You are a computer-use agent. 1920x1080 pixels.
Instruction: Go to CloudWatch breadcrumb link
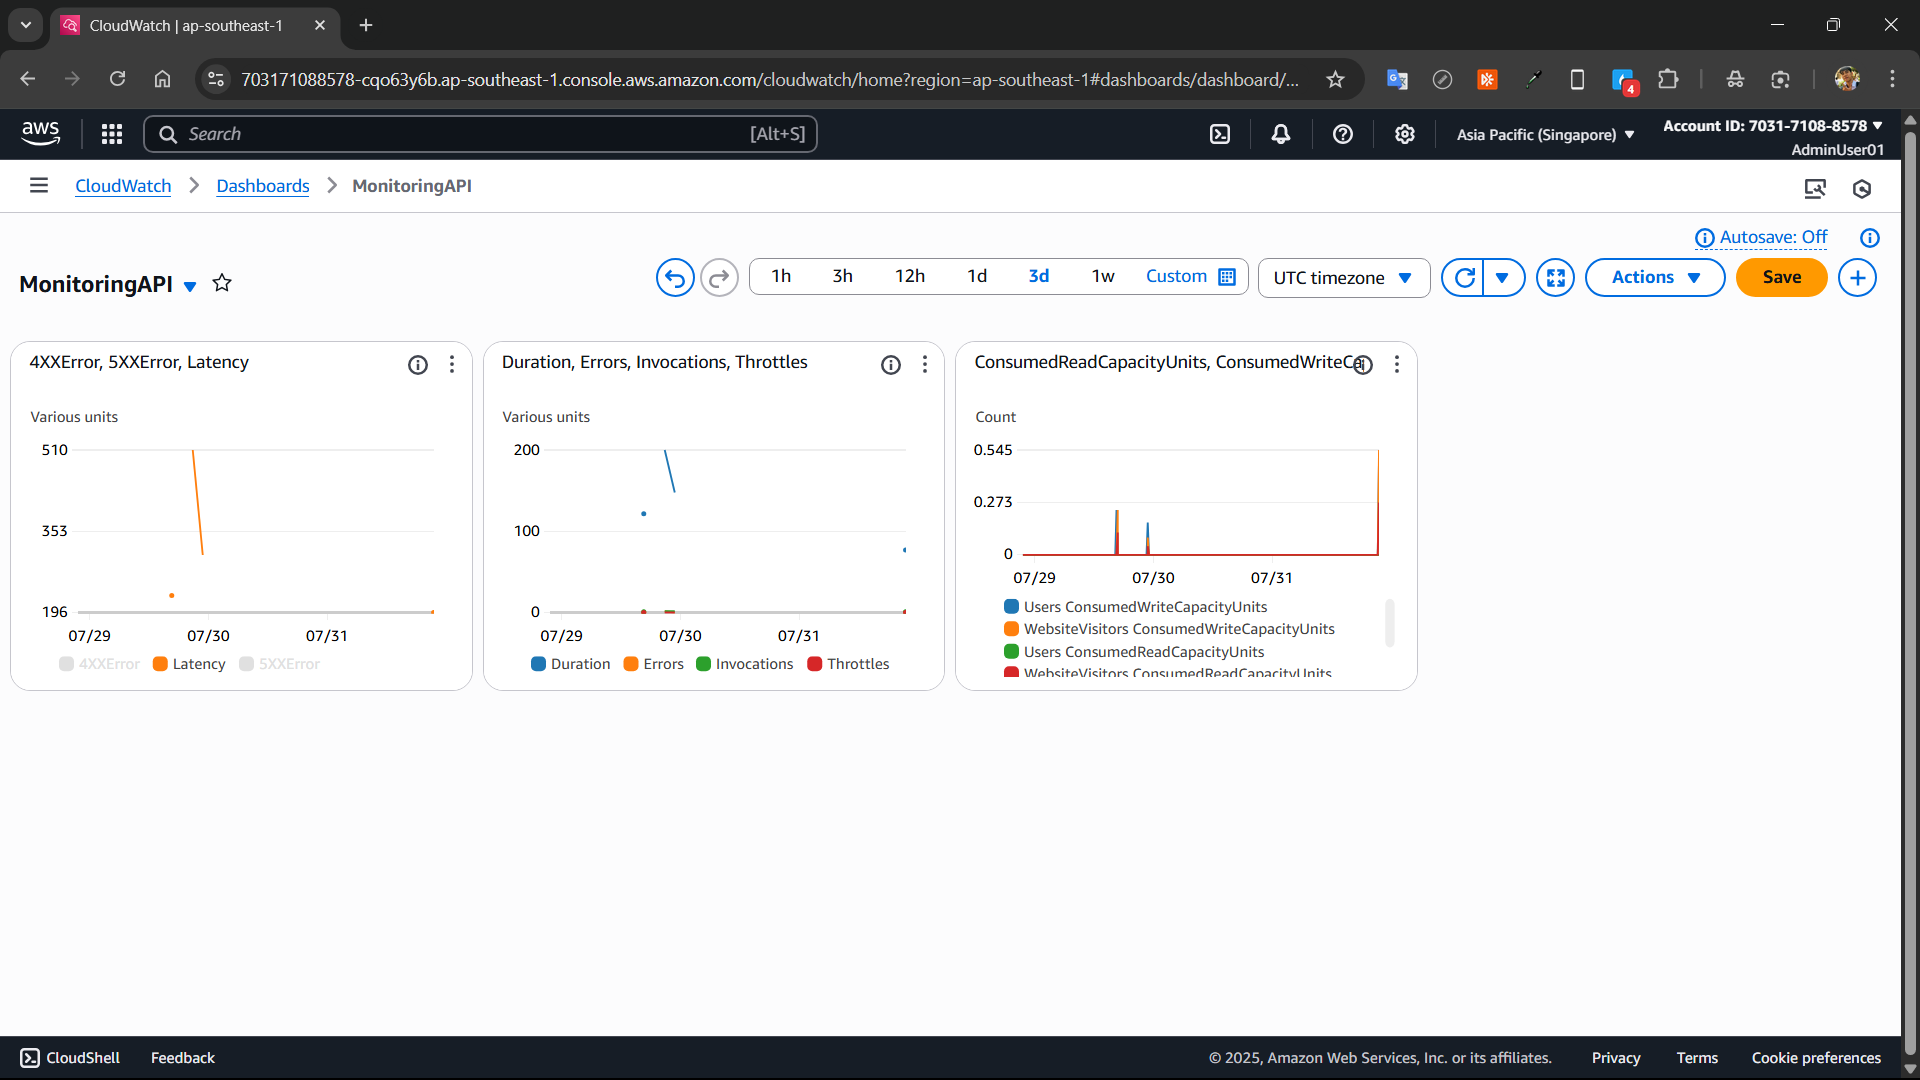(123, 186)
